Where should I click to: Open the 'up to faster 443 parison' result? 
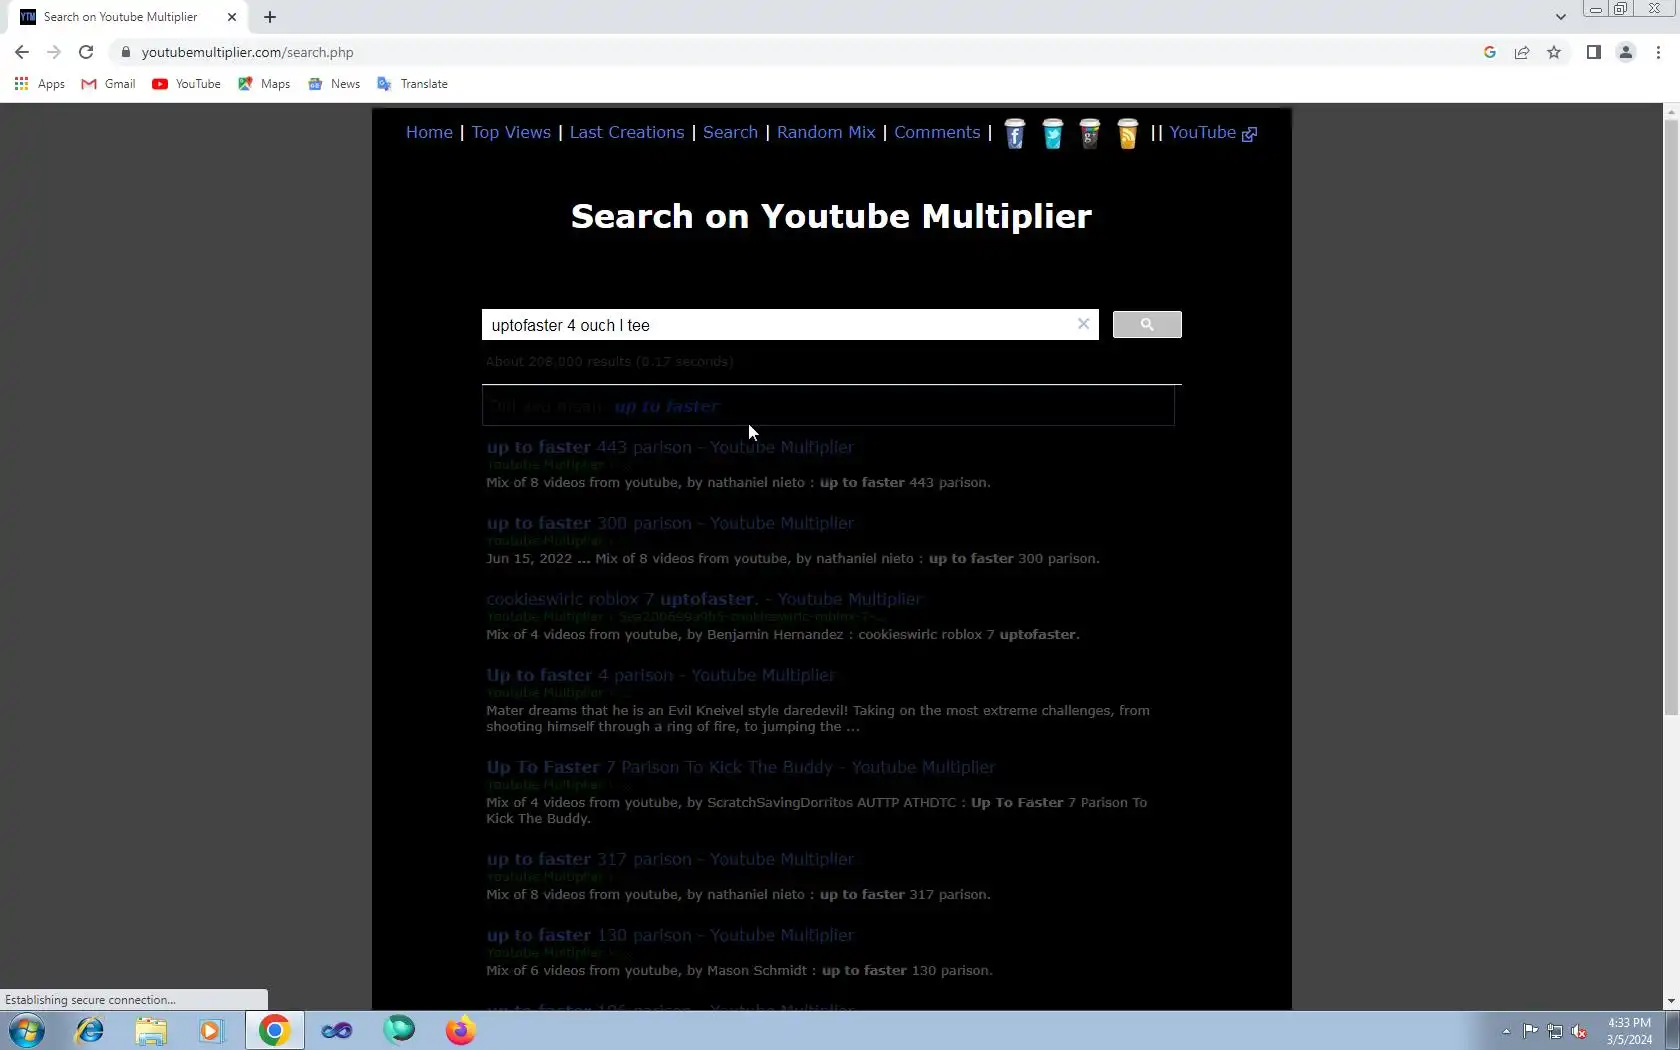tap(670, 447)
